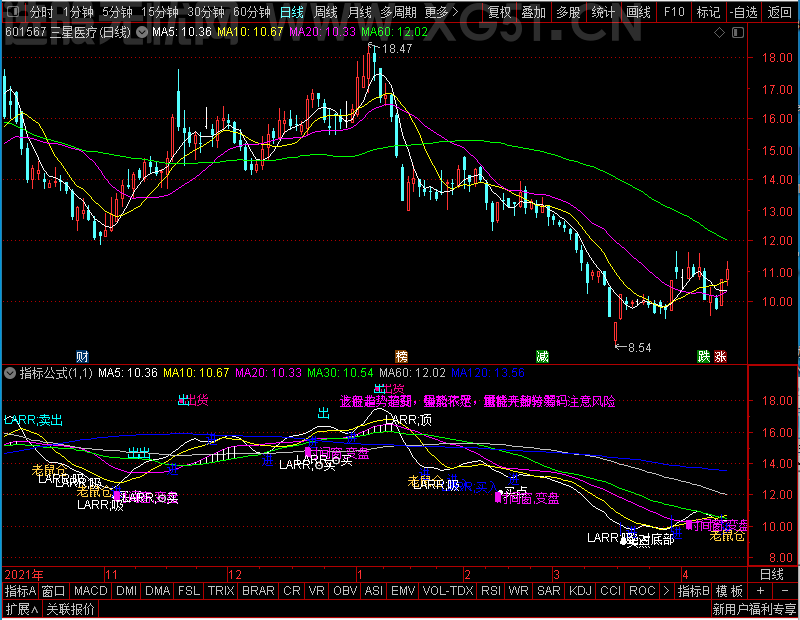800x620 pixels.
Task: Click the 财 marker on the chart timeline
Action: (x=82, y=356)
